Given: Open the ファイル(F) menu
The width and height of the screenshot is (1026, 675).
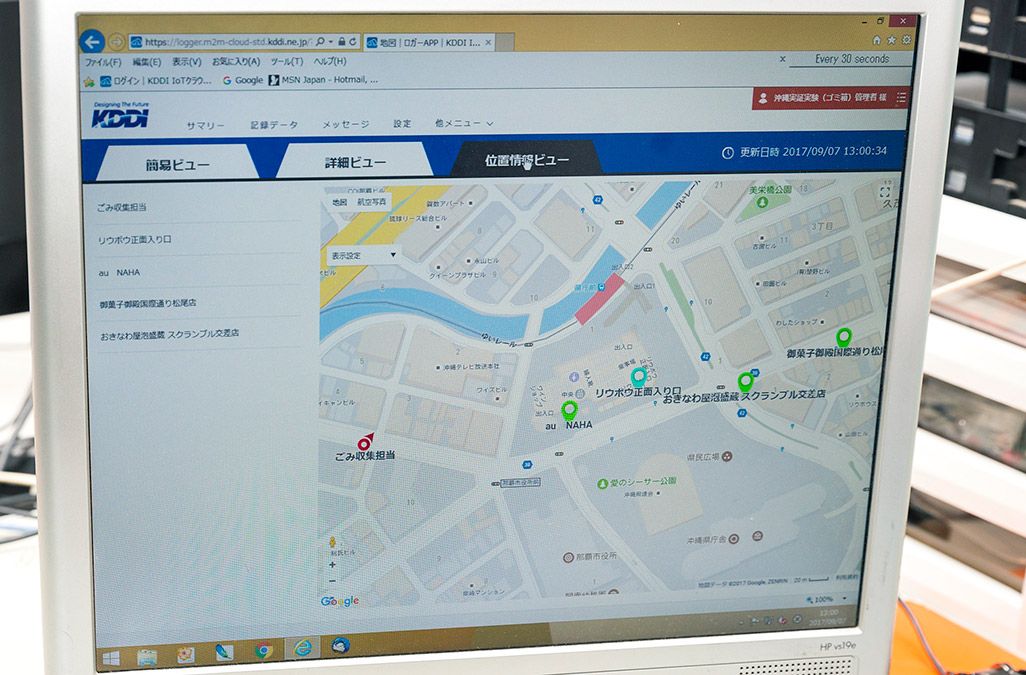Looking at the screenshot, I should point(103,62).
